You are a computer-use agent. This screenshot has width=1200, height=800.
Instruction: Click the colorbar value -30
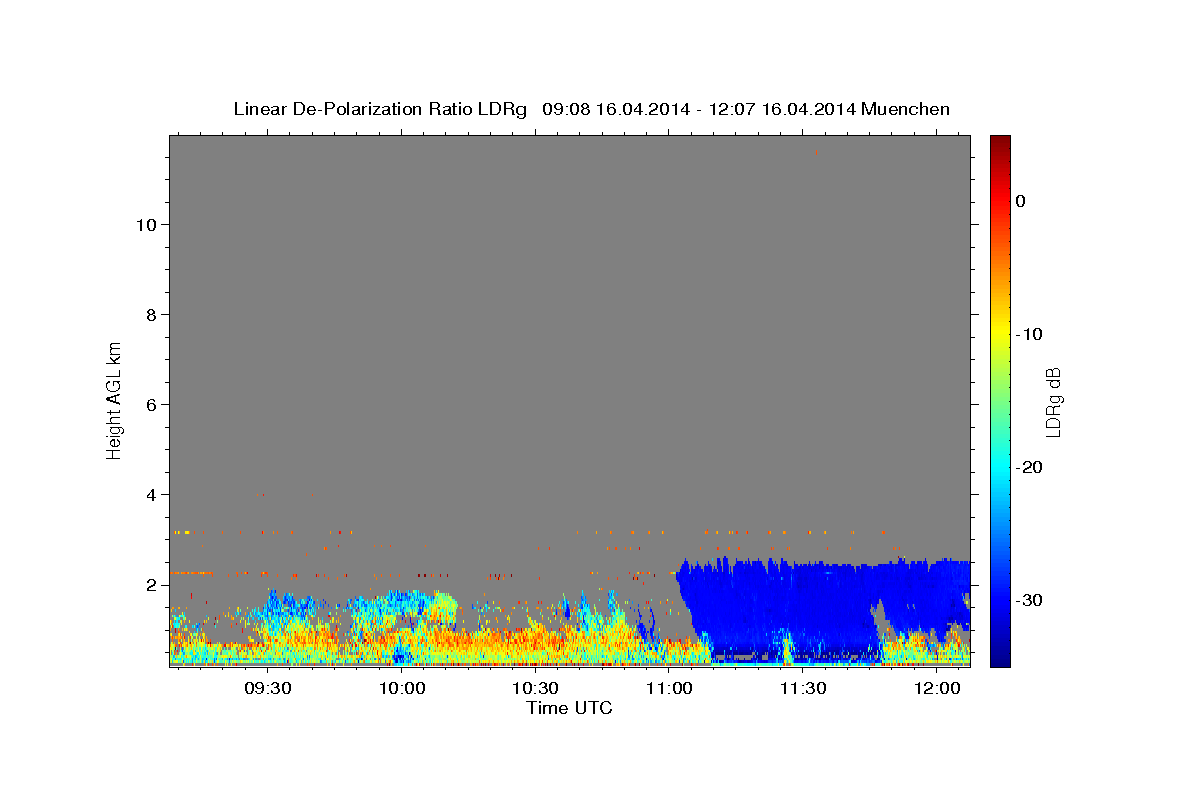click(x=1029, y=600)
